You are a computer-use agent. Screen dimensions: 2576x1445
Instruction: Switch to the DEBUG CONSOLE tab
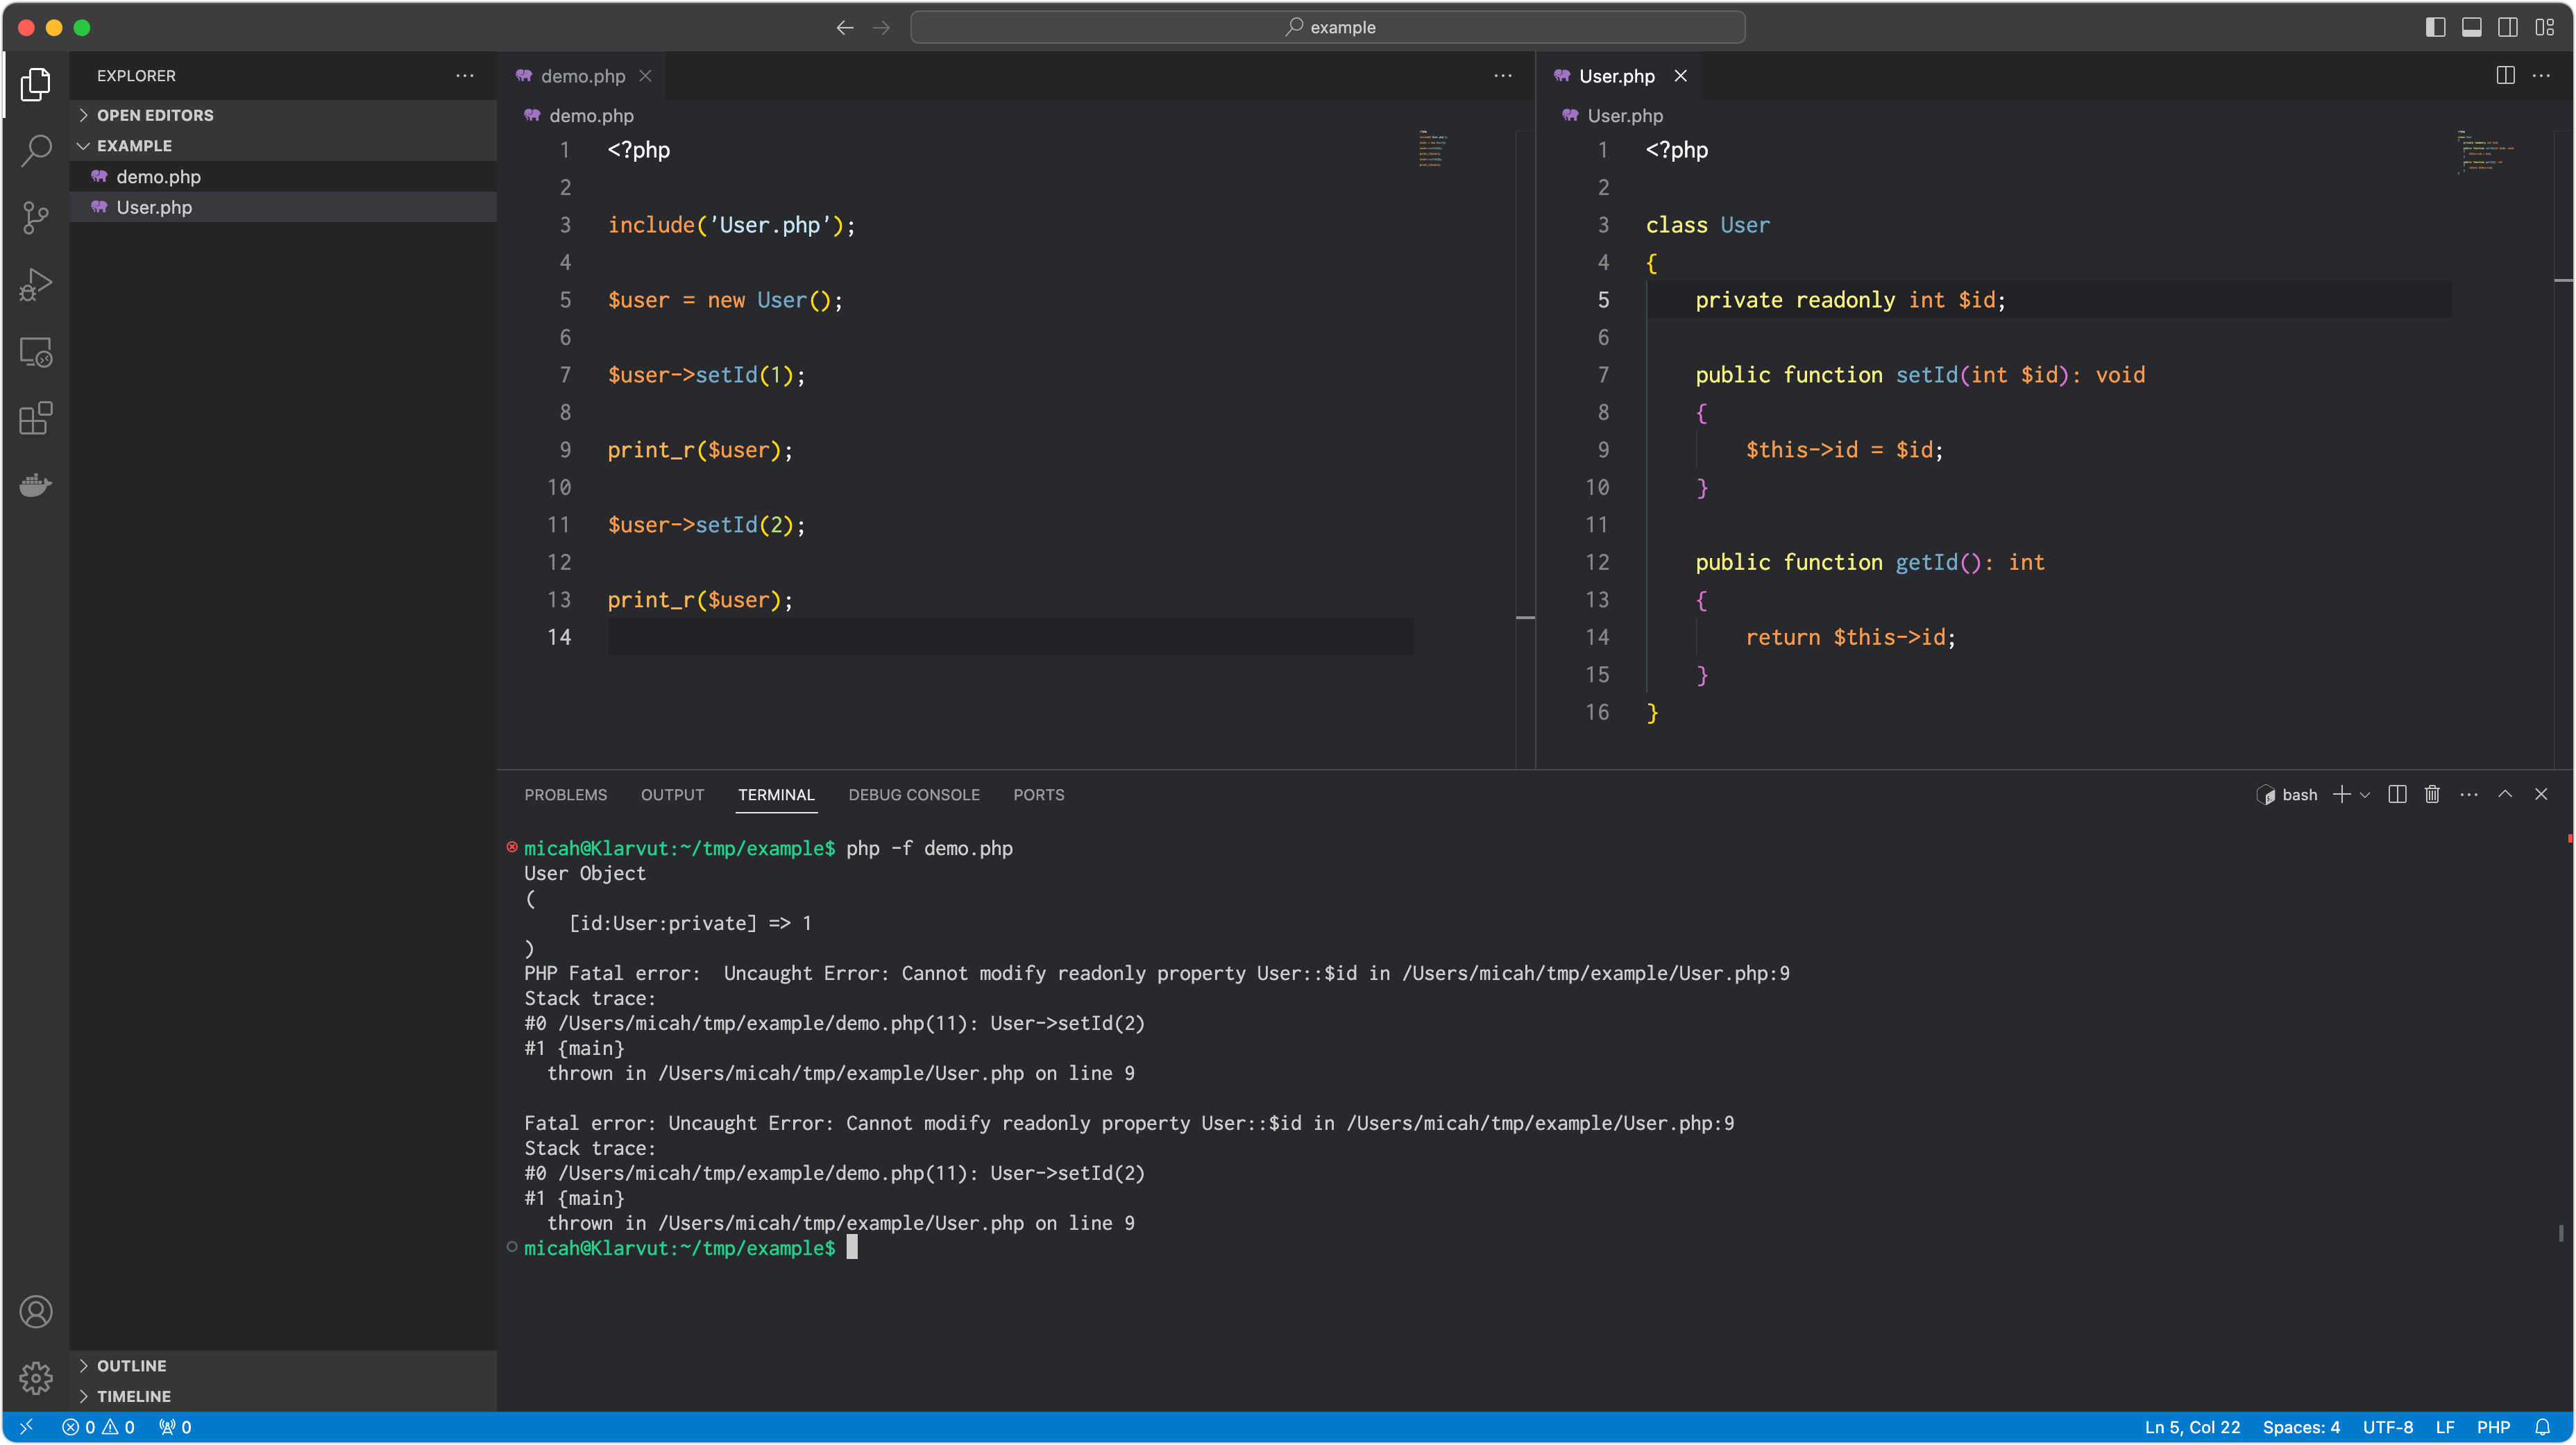click(913, 794)
